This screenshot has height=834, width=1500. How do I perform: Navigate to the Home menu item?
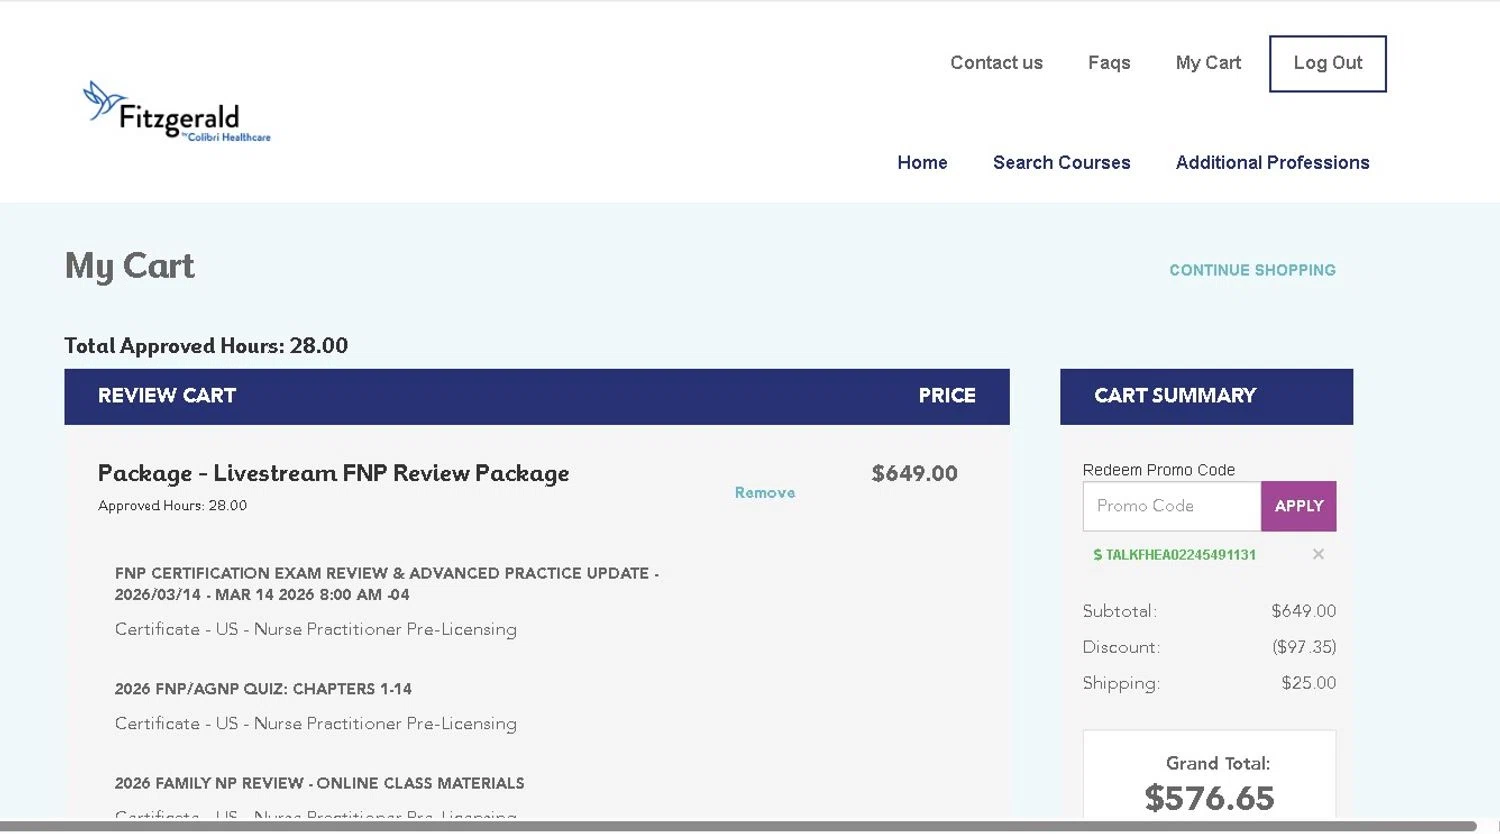(x=922, y=162)
